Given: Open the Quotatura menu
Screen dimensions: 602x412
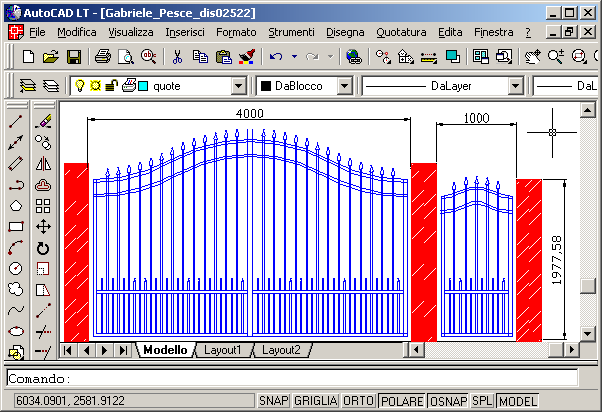Looking at the screenshot, I should pos(401,32).
